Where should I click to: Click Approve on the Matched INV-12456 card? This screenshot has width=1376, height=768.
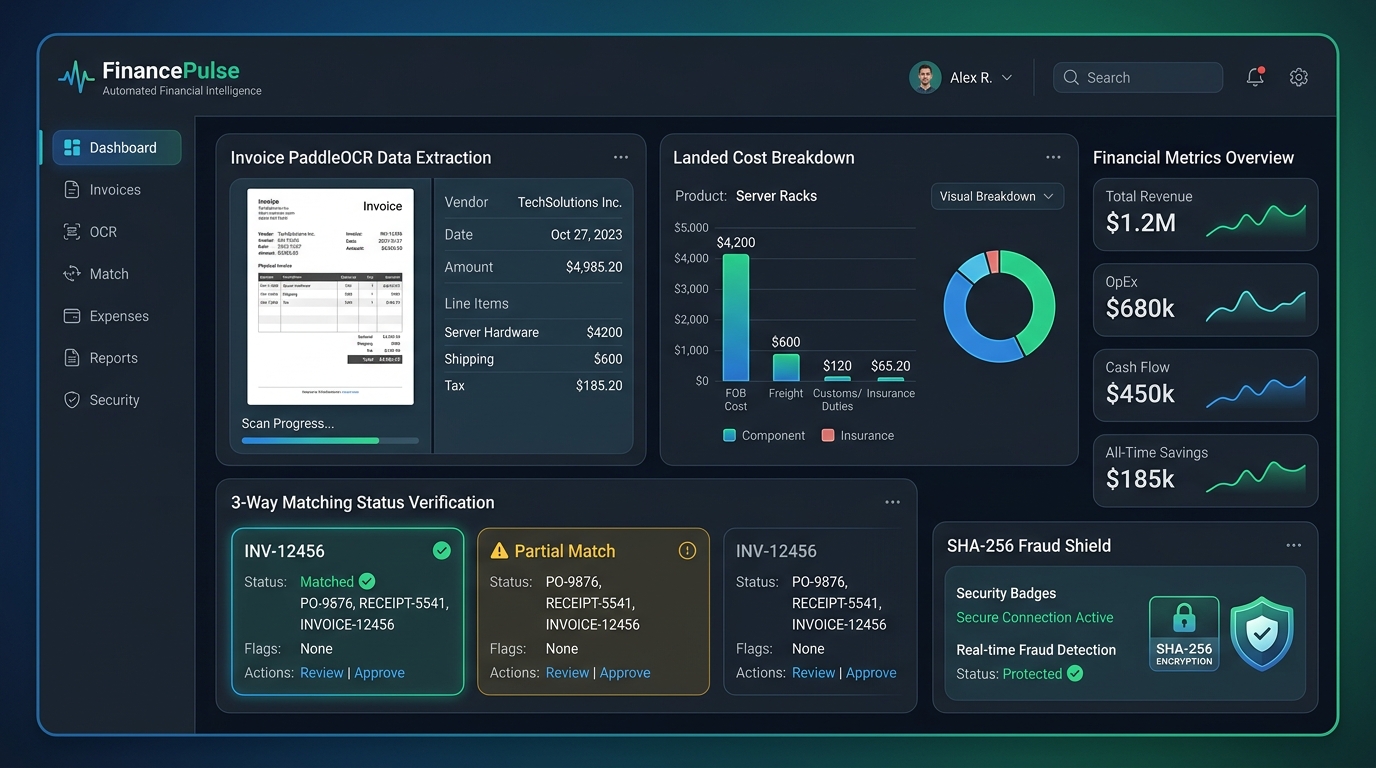(379, 673)
